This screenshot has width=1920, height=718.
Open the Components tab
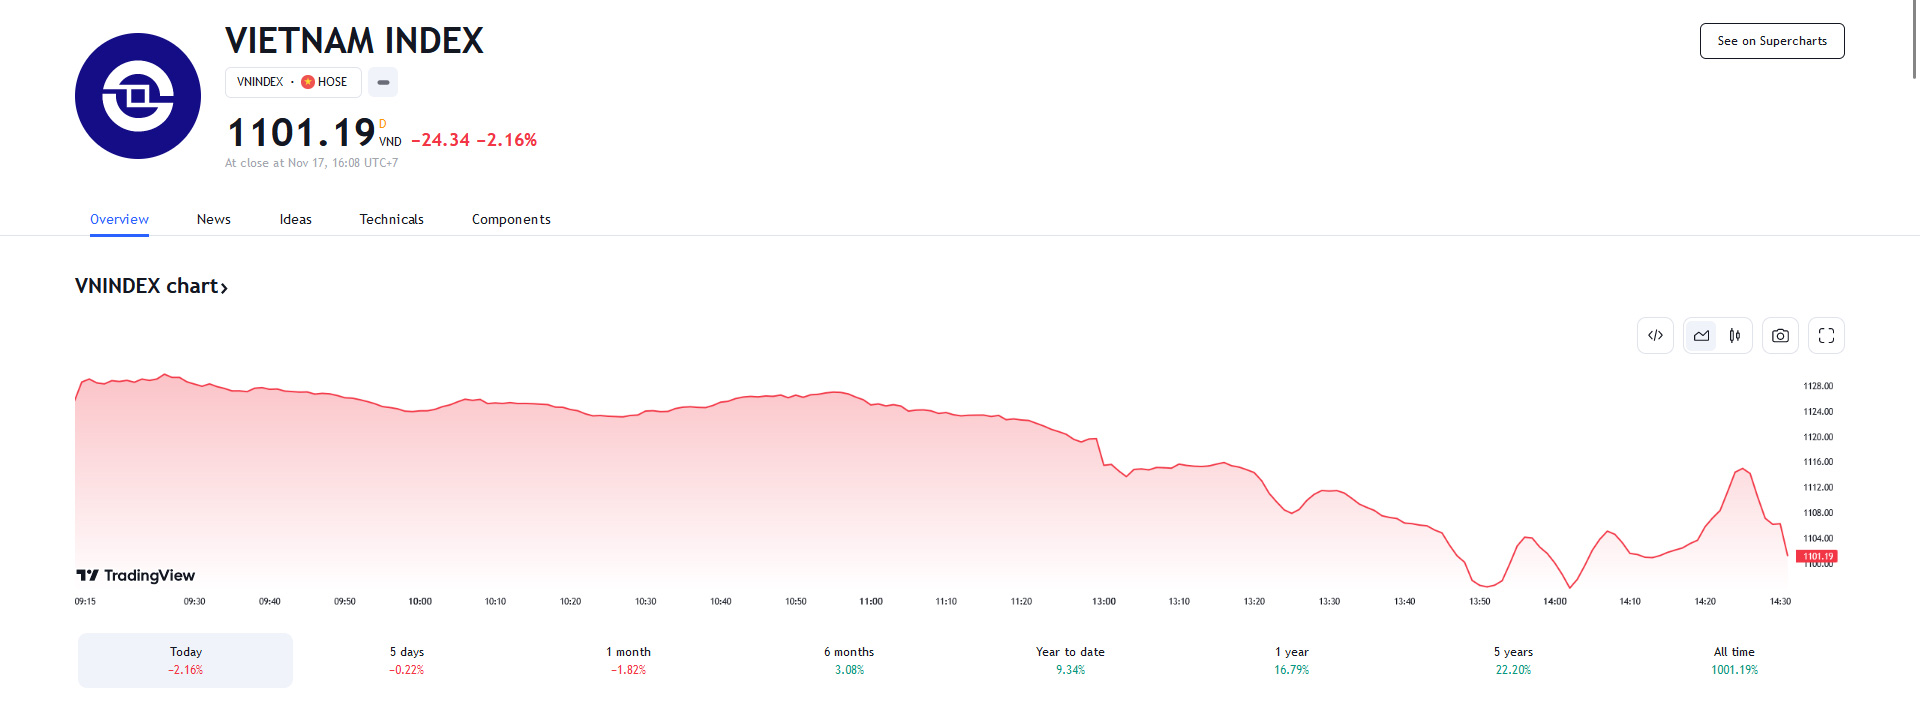tap(511, 220)
